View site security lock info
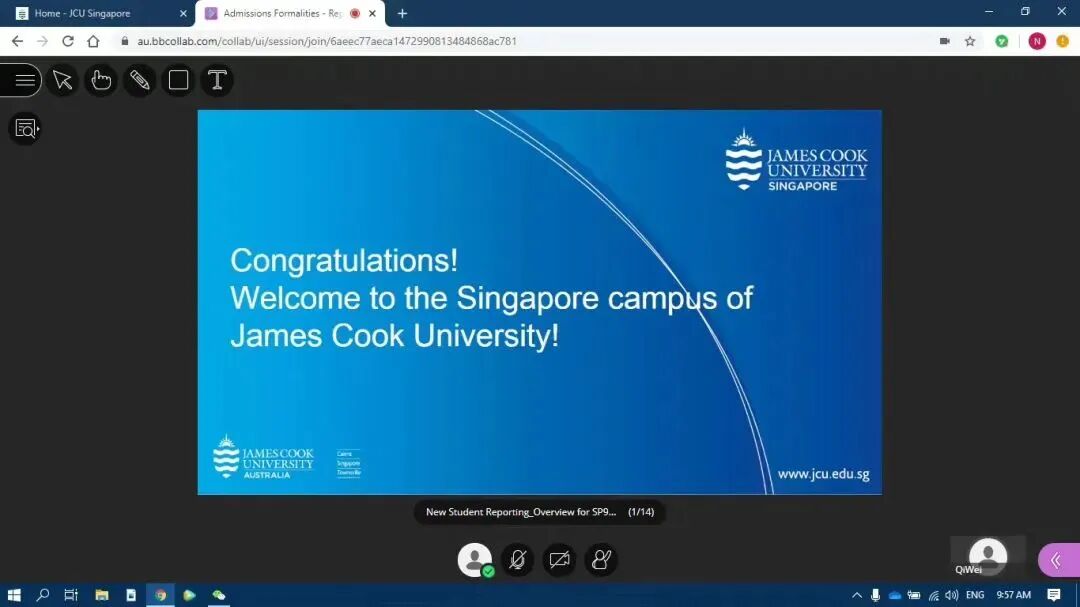 point(125,41)
